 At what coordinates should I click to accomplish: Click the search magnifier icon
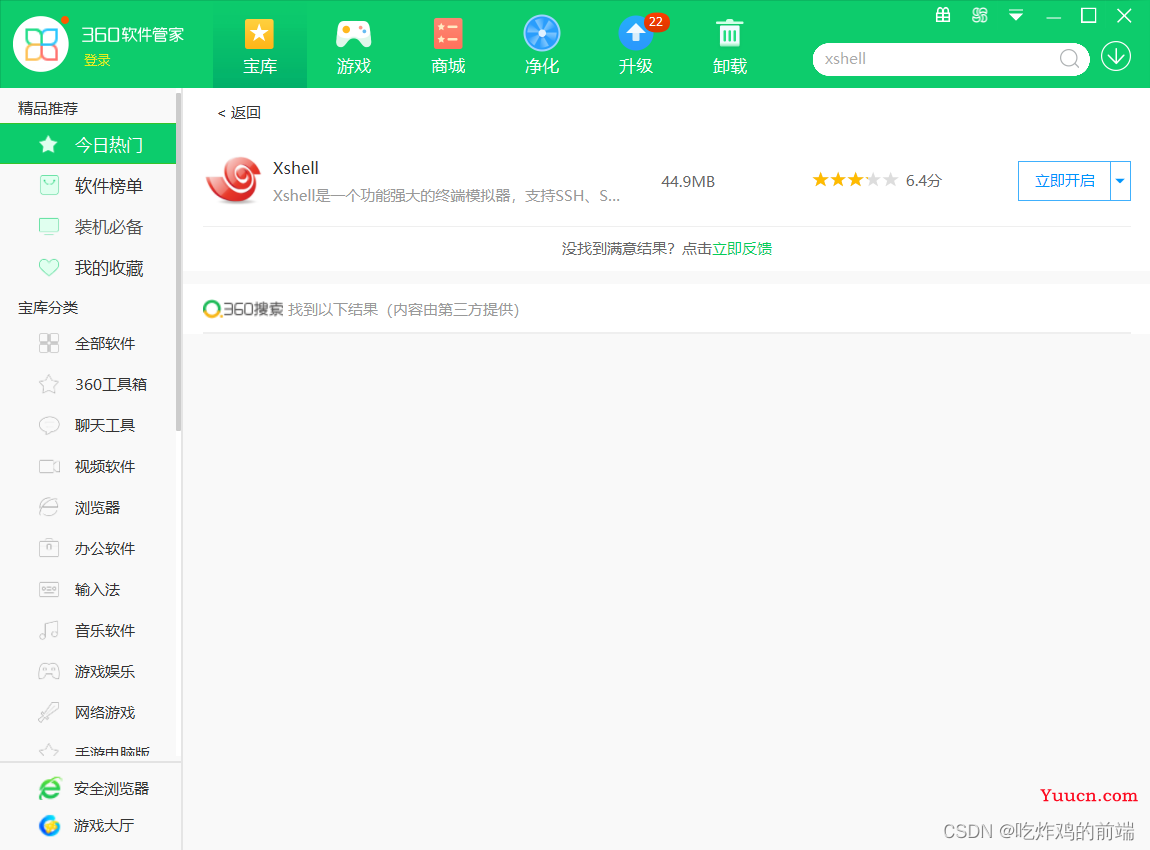click(x=1069, y=59)
